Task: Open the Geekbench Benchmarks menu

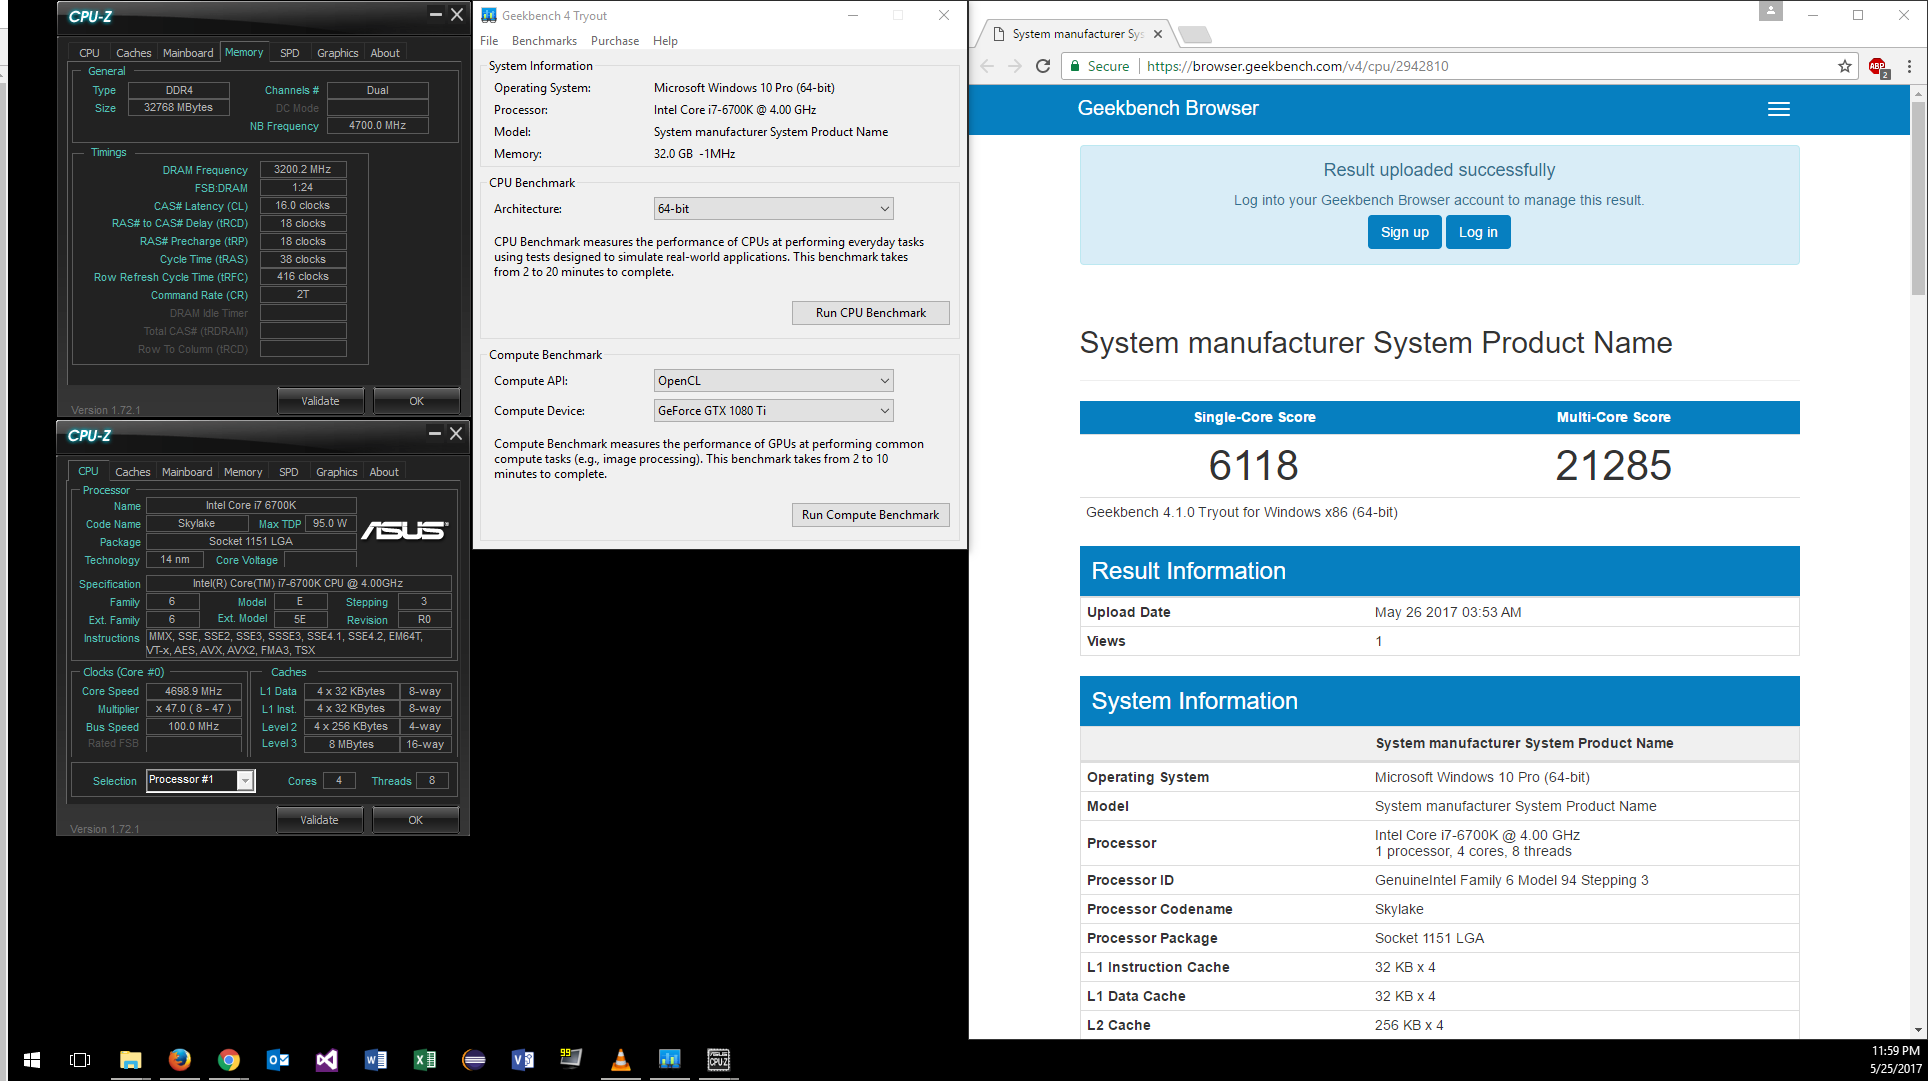Action: pos(544,41)
